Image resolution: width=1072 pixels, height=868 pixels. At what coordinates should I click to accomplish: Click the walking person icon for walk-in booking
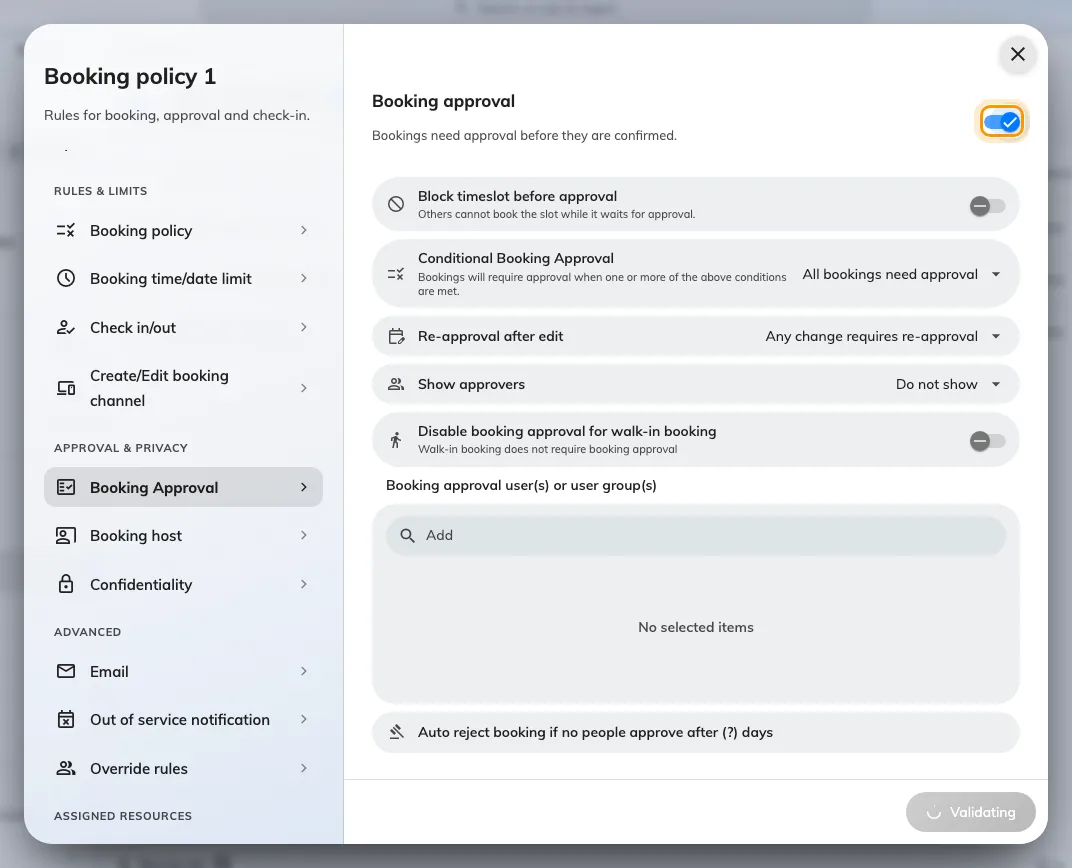click(396, 440)
